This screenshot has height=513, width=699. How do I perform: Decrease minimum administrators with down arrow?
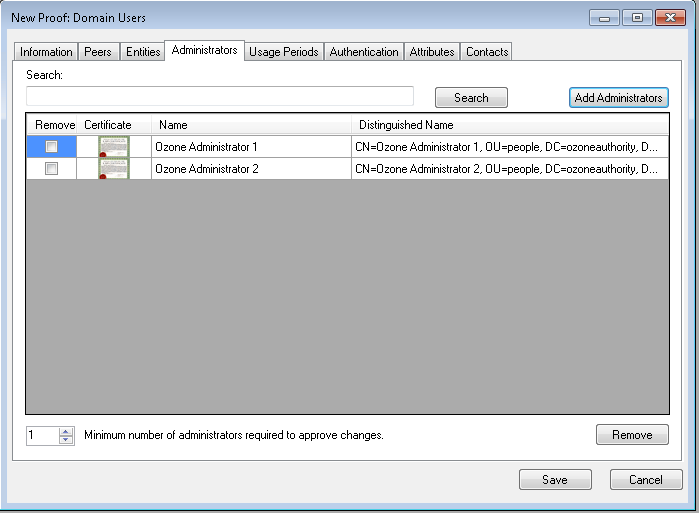tap(66, 439)
